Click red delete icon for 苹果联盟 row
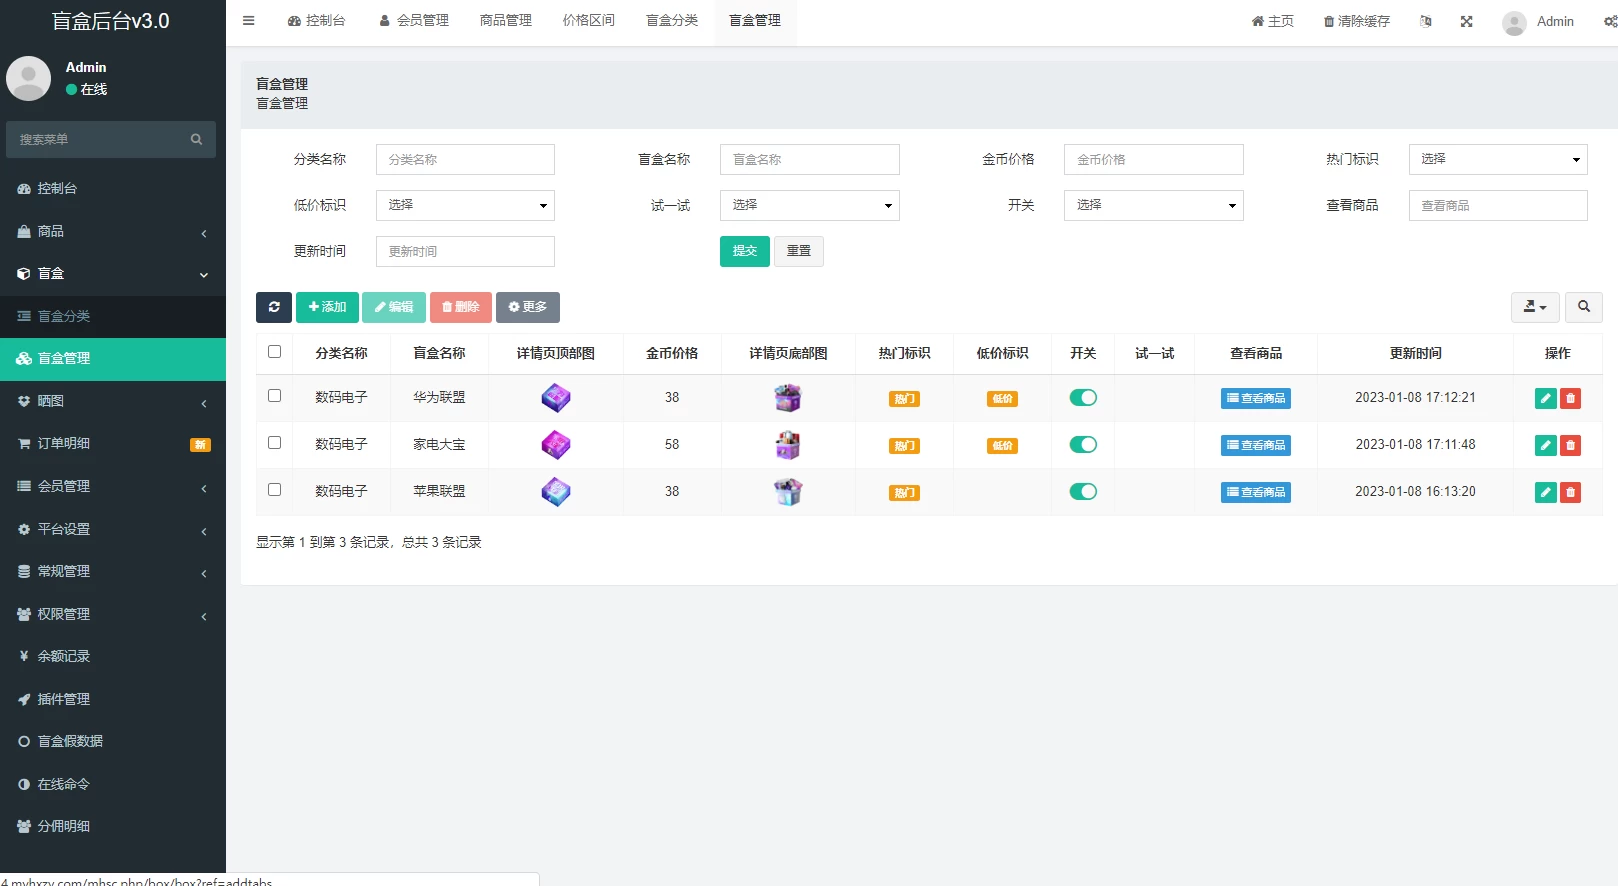This screenshot has width=1618, height=886. pyautogui.click(x=1570, y=492)
